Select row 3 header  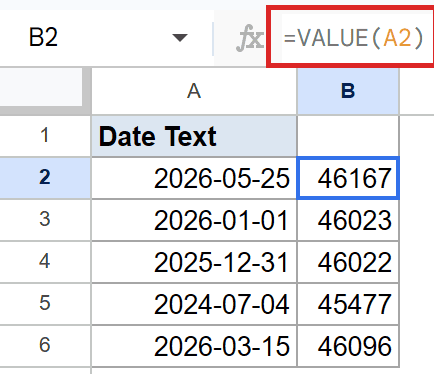tap(45, 220)
